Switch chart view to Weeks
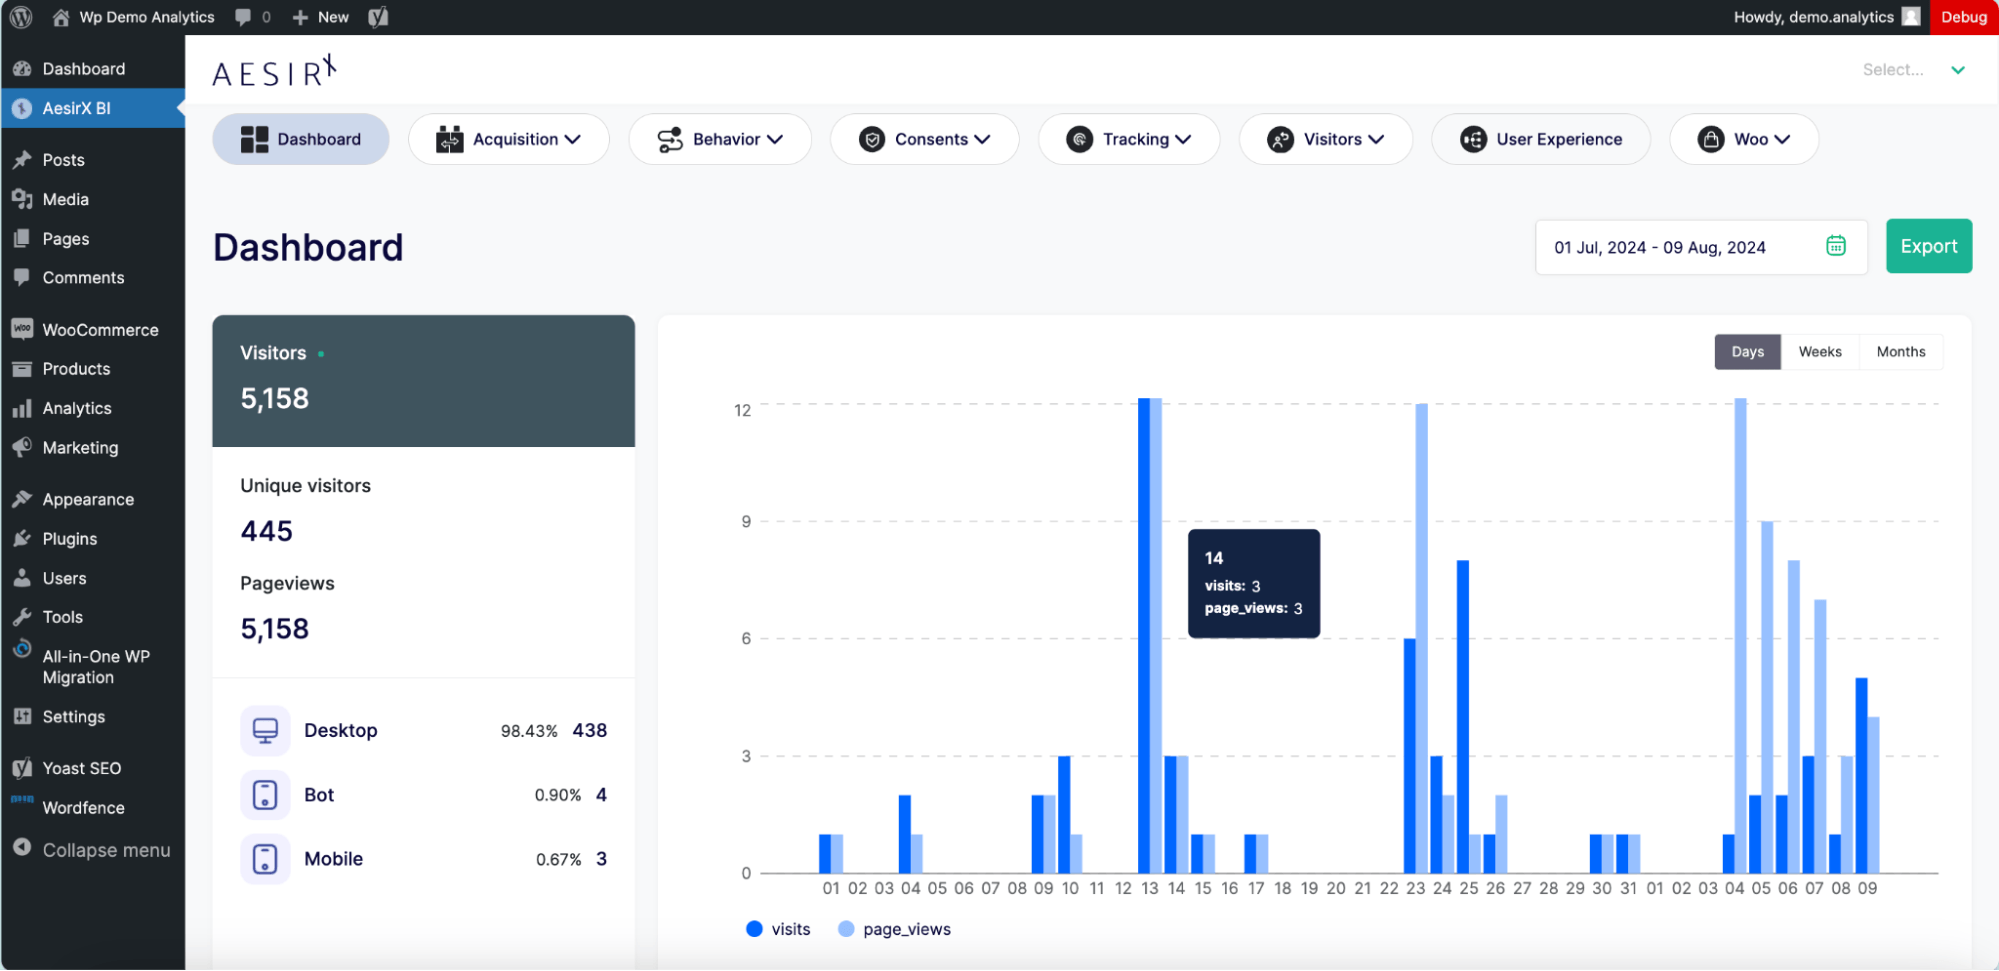Screen dimensions: 1999x971 (x=1819, y=352)
